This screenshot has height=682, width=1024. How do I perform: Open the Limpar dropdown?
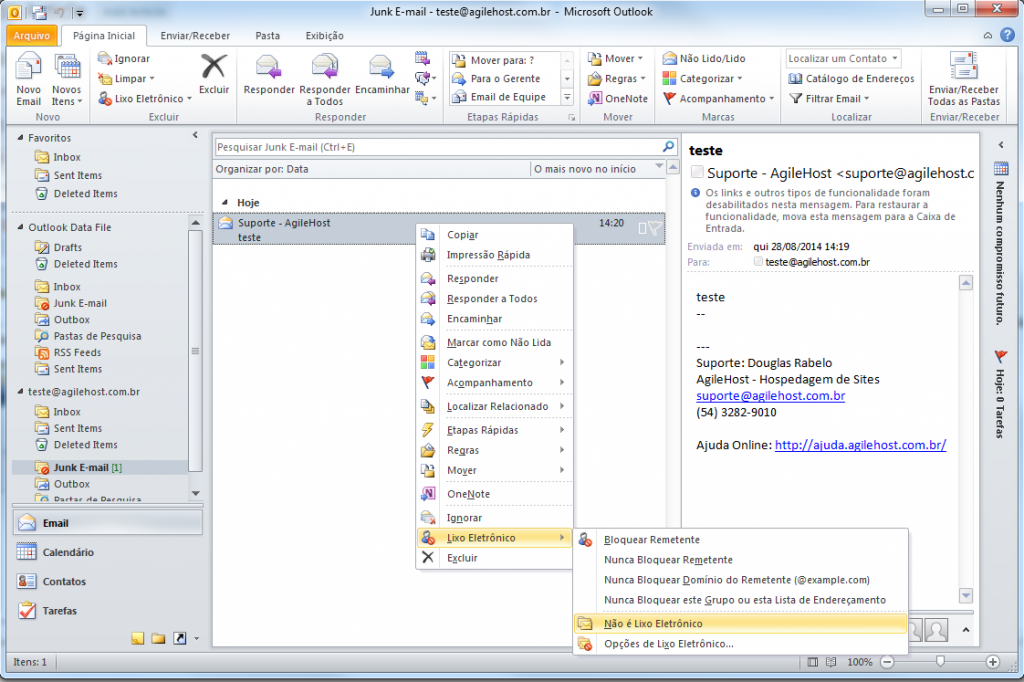pyautogui.click(x=127, y=78)
